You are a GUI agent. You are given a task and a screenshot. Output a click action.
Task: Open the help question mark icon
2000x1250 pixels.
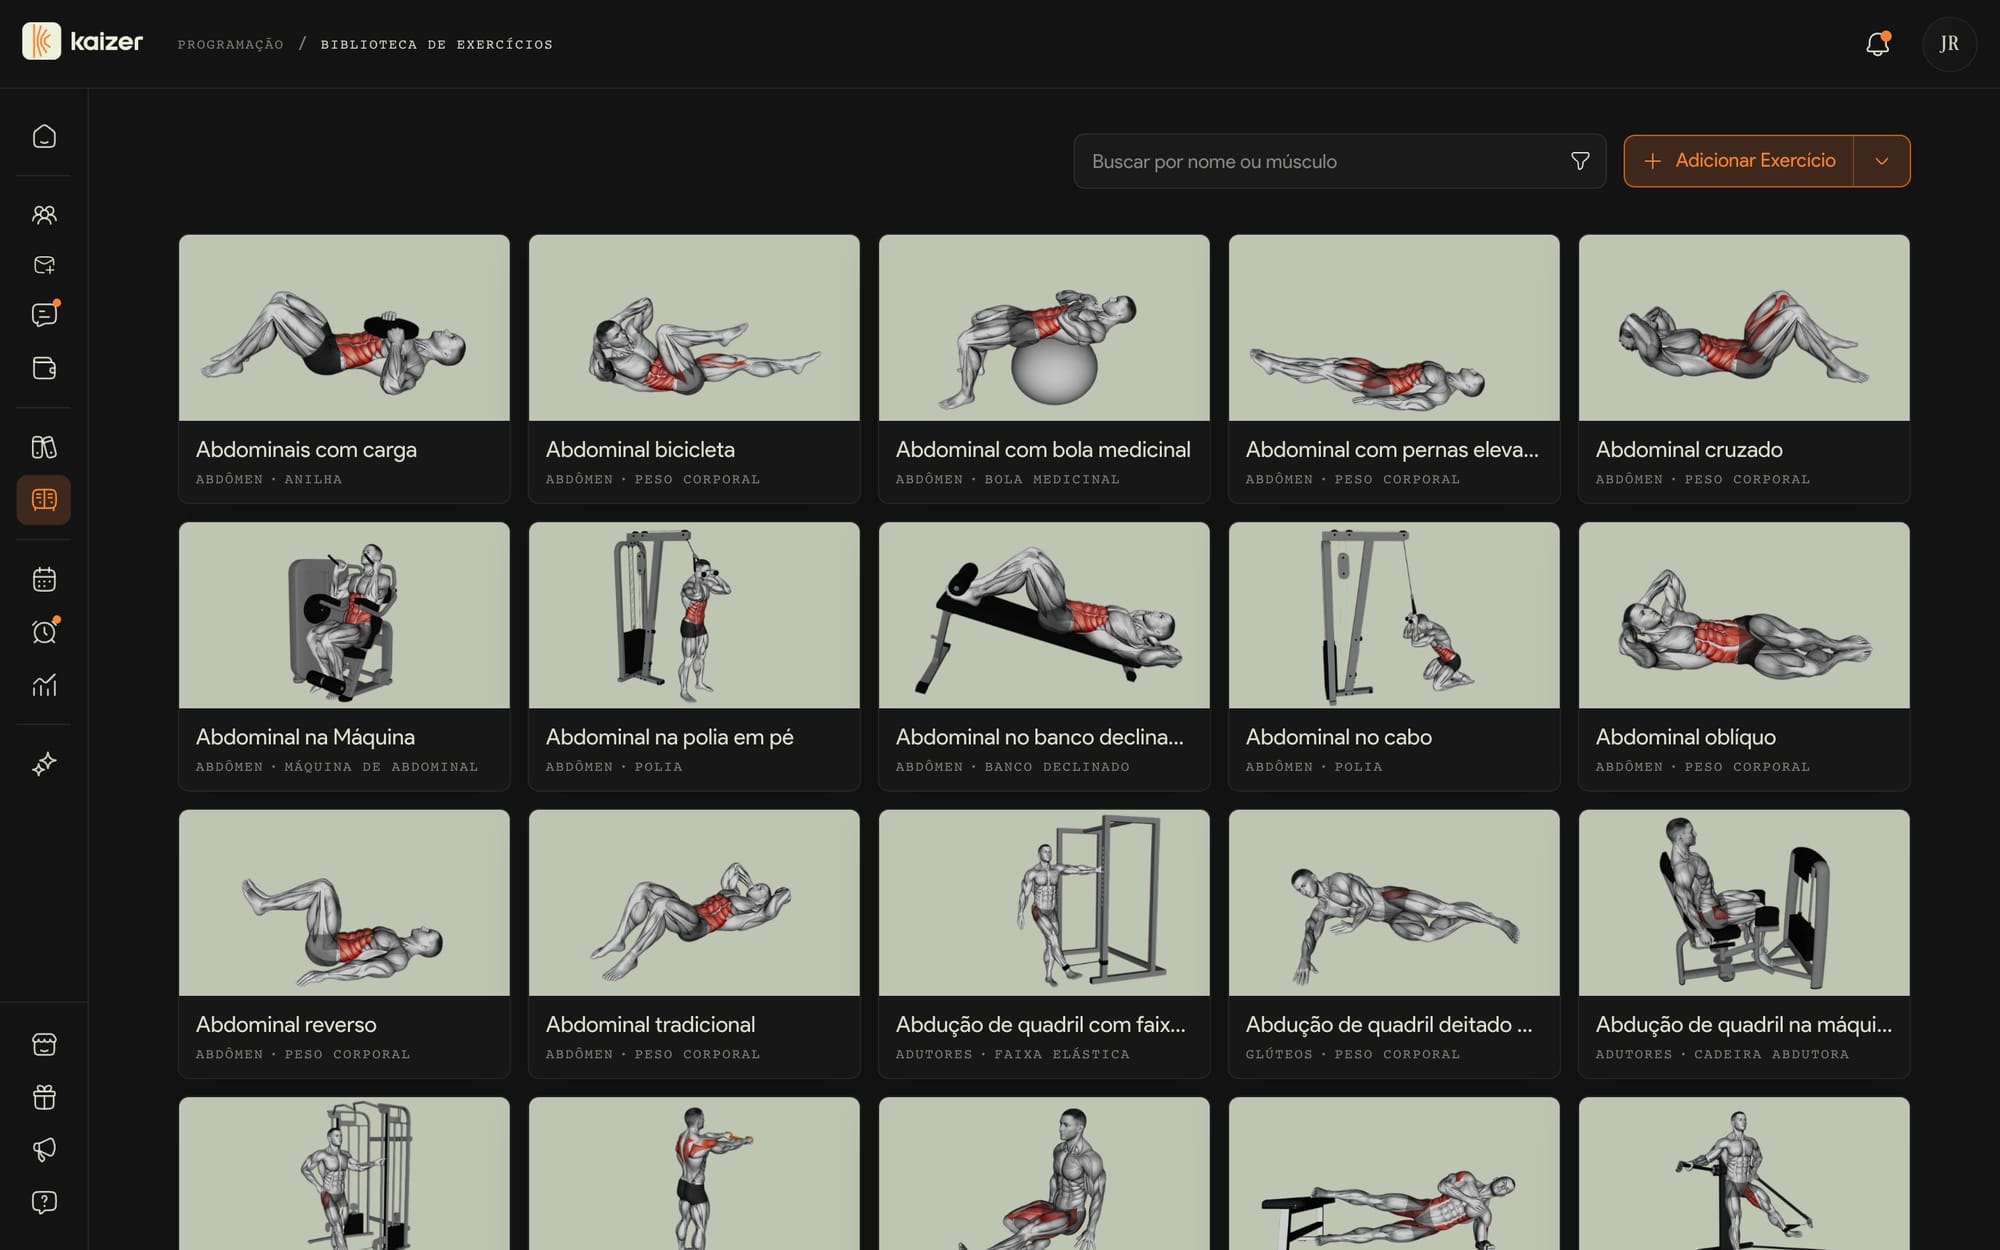[x=44, y=1202]
